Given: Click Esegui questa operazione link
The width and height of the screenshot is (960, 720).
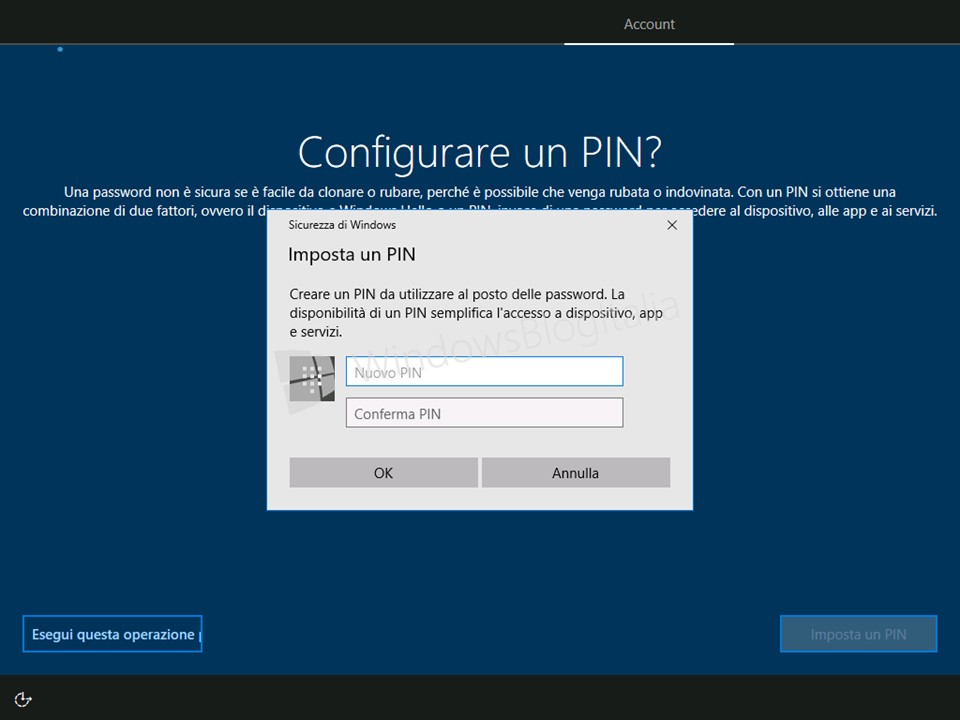Looking at the screenshot, I should click(x=113, y=634).
